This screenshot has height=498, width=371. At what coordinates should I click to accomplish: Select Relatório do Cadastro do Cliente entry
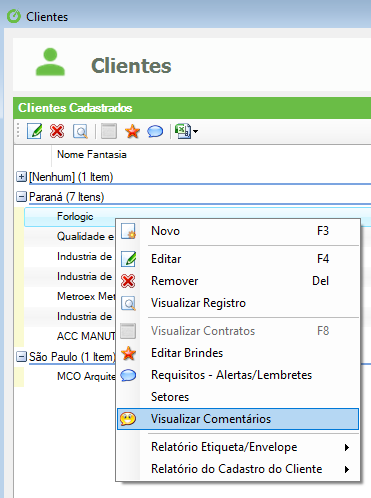click(x=238, y=469)
